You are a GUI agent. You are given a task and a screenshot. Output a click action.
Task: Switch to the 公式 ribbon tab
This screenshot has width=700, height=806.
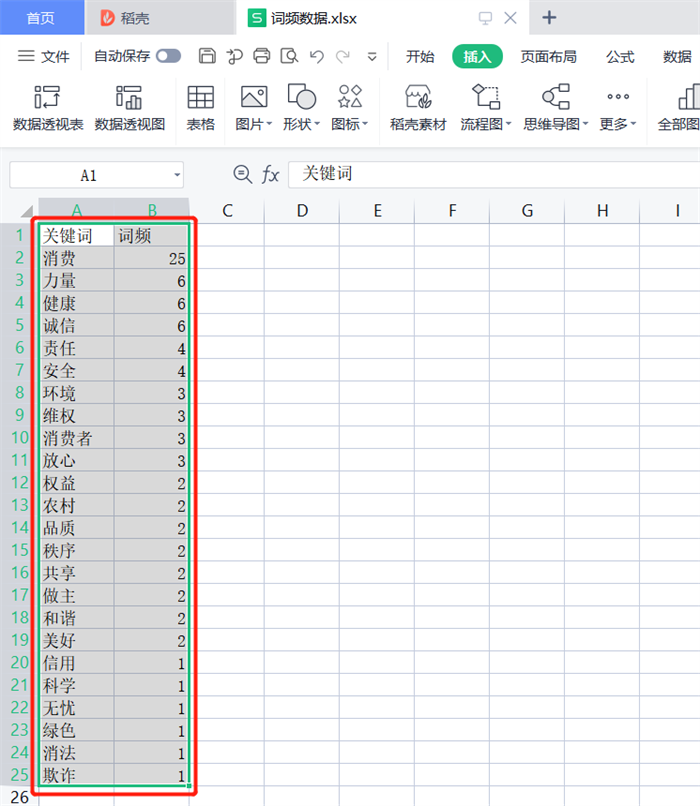[620, 57]
